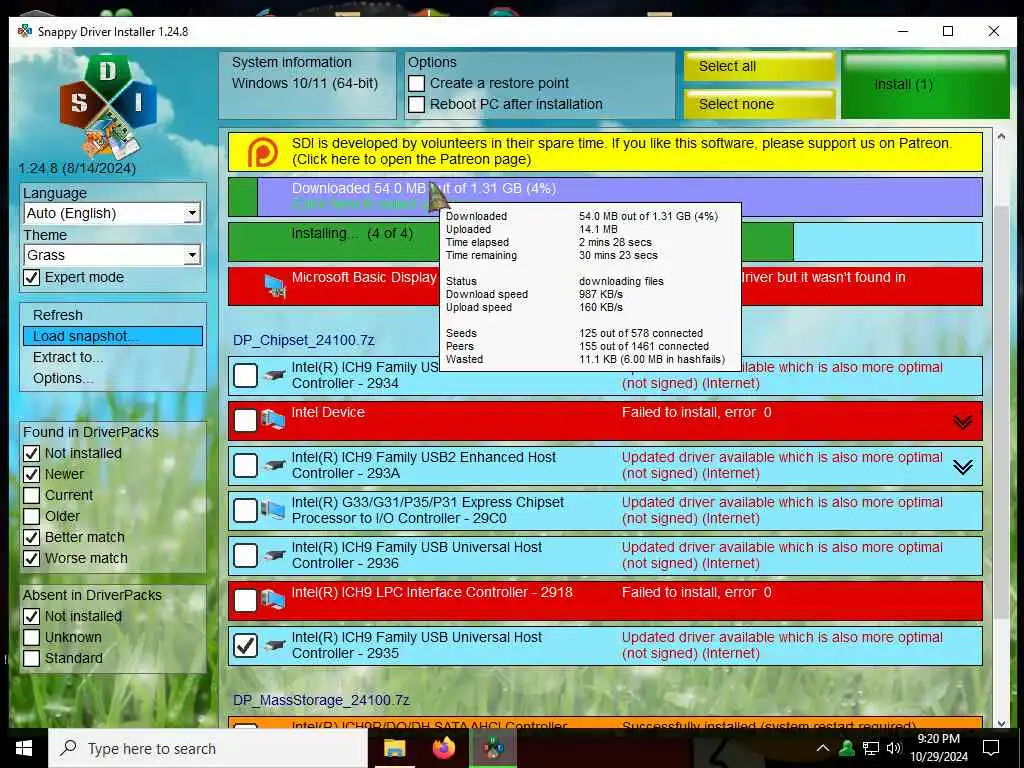
Task: Enable Reboot PC after installation
Action: click(417, 104)
